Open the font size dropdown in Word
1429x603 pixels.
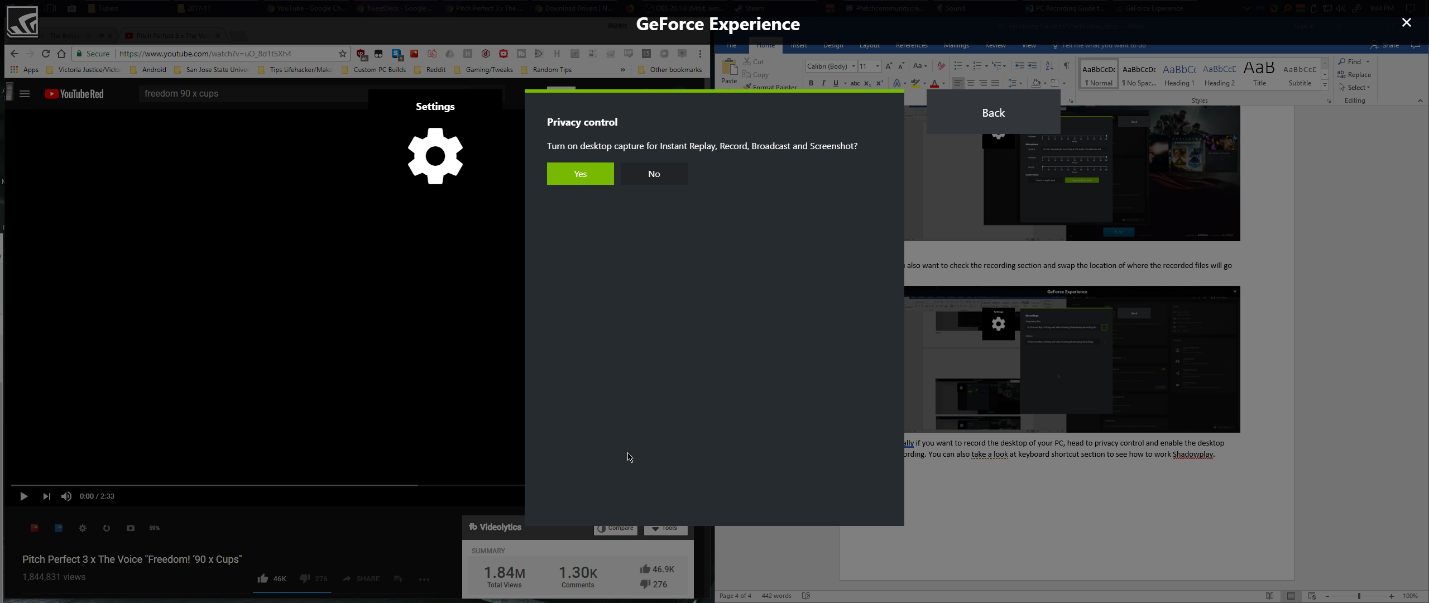pos(877,66)
